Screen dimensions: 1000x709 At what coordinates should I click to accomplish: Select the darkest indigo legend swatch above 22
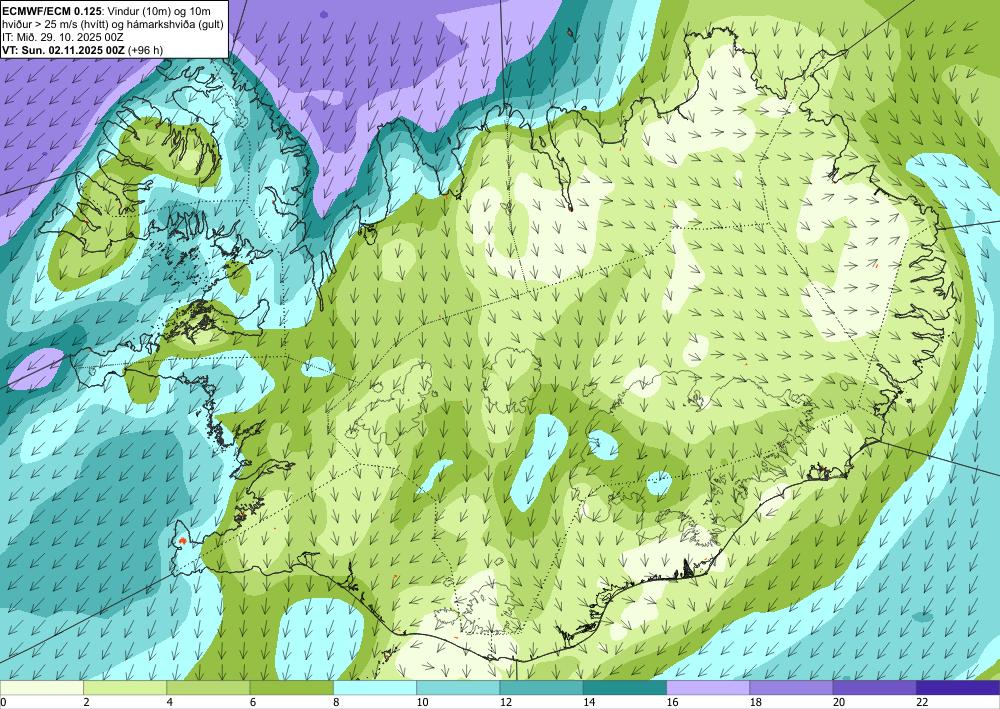click(x=958, y=688)
